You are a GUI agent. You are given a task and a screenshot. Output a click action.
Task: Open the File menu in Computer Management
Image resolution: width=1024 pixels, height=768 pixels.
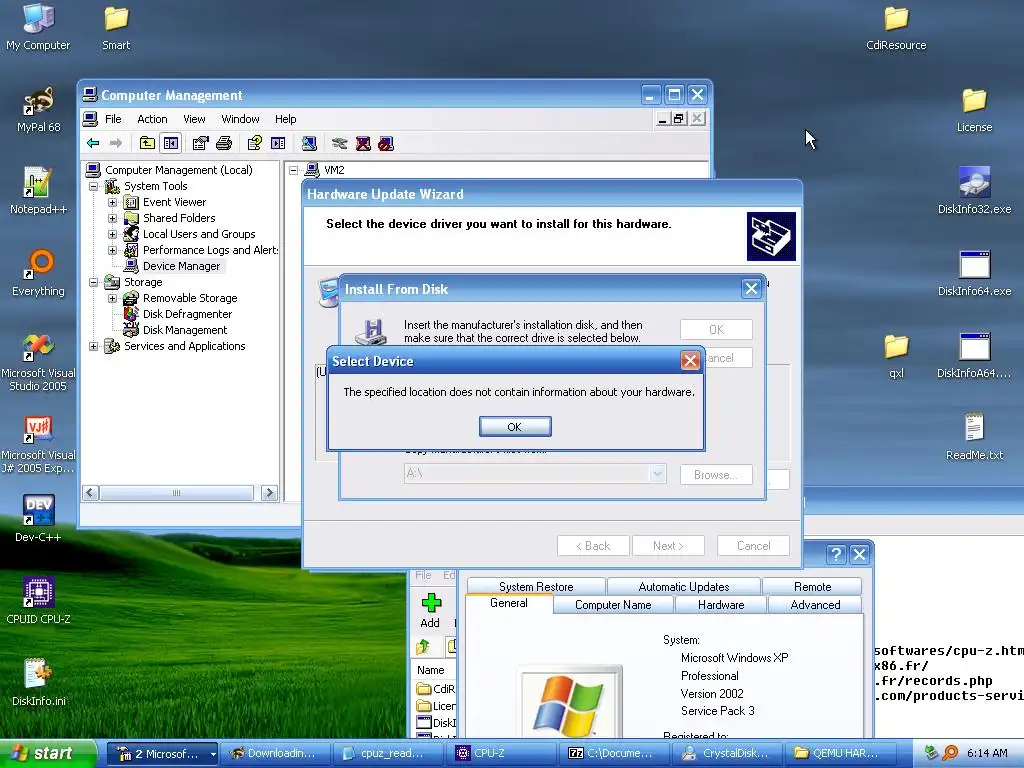[x=113, y=119]
